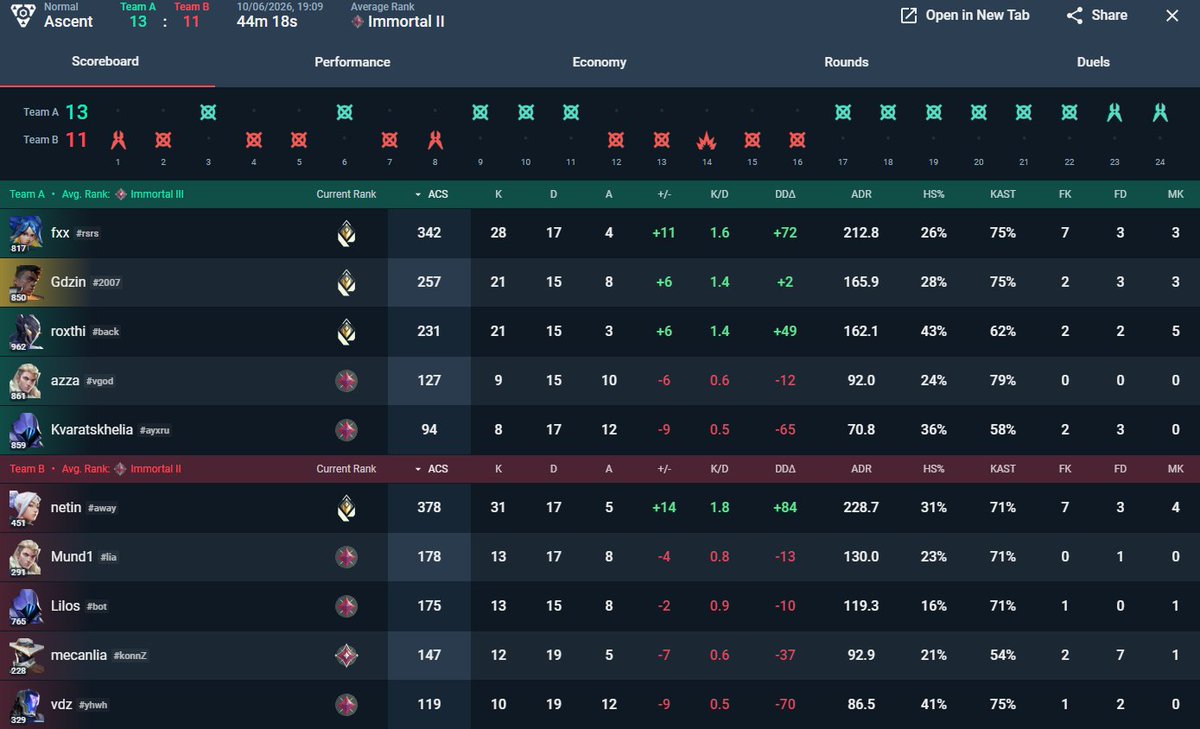
Task: Click fxx Radiant rank icon
Action: [346, 233]
